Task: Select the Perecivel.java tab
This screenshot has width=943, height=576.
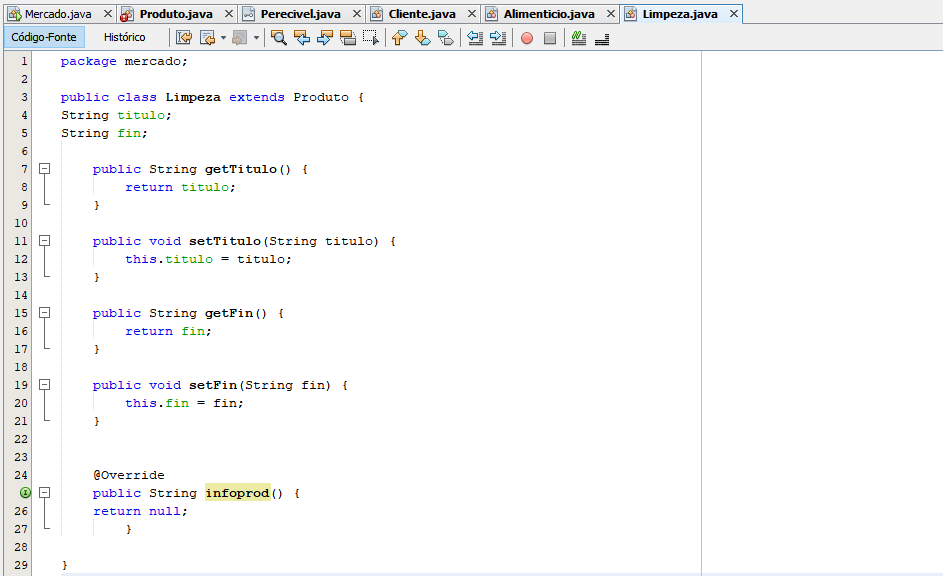Action: pos(301,14)
